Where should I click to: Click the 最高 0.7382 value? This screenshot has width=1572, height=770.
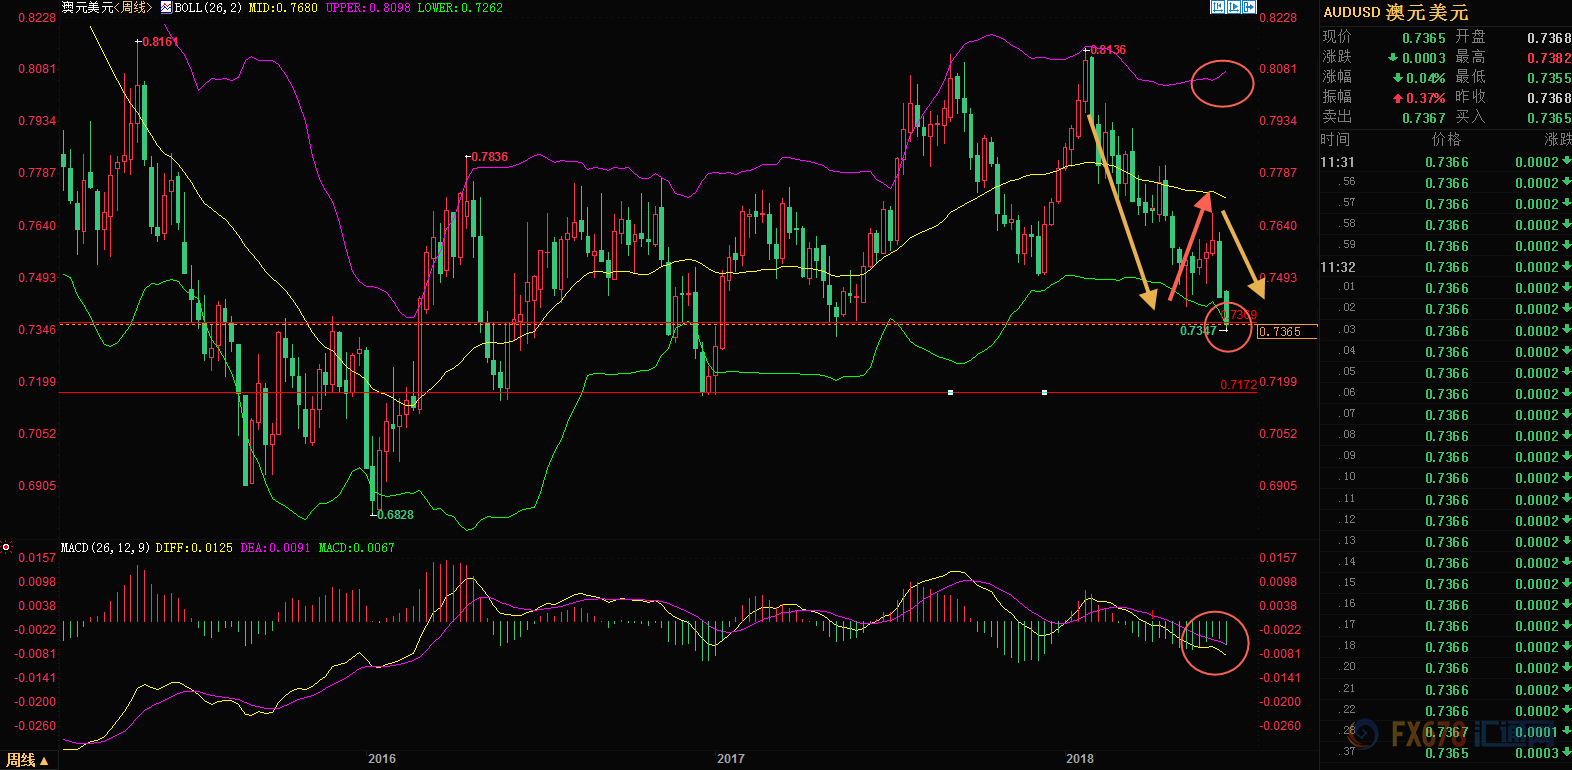[x=1549, y=58]
